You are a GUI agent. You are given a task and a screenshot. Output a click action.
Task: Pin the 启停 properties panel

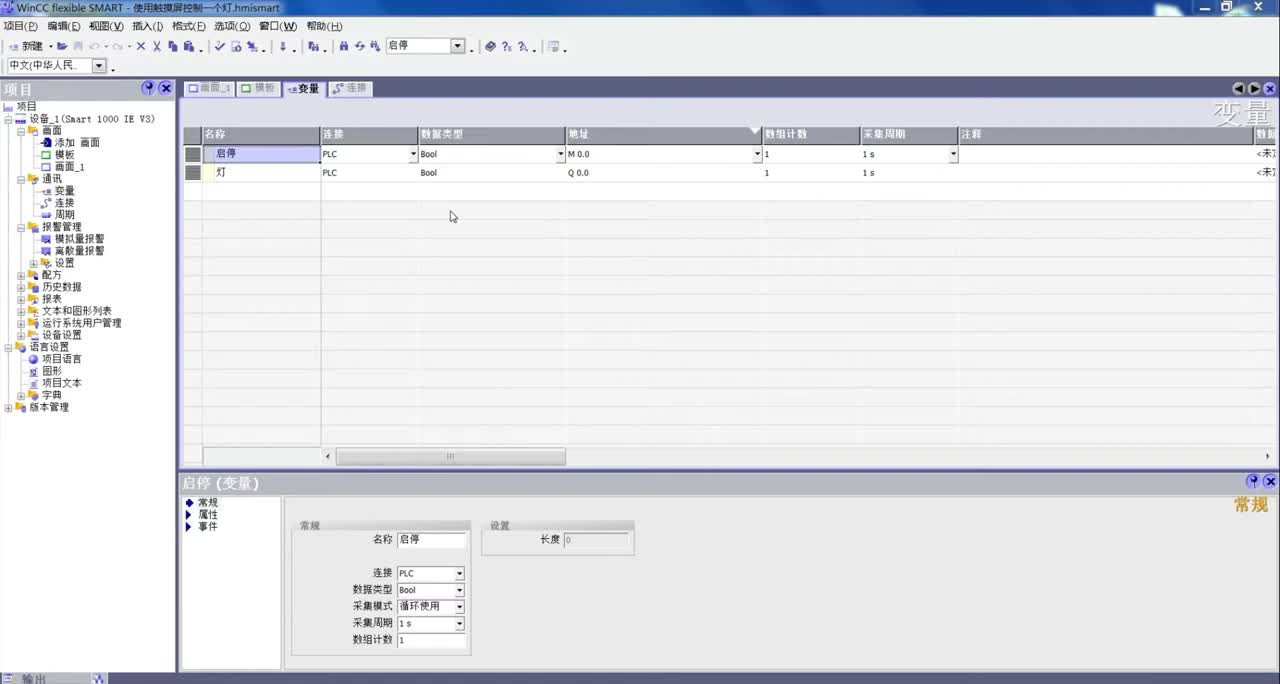tap(1253, 482)
